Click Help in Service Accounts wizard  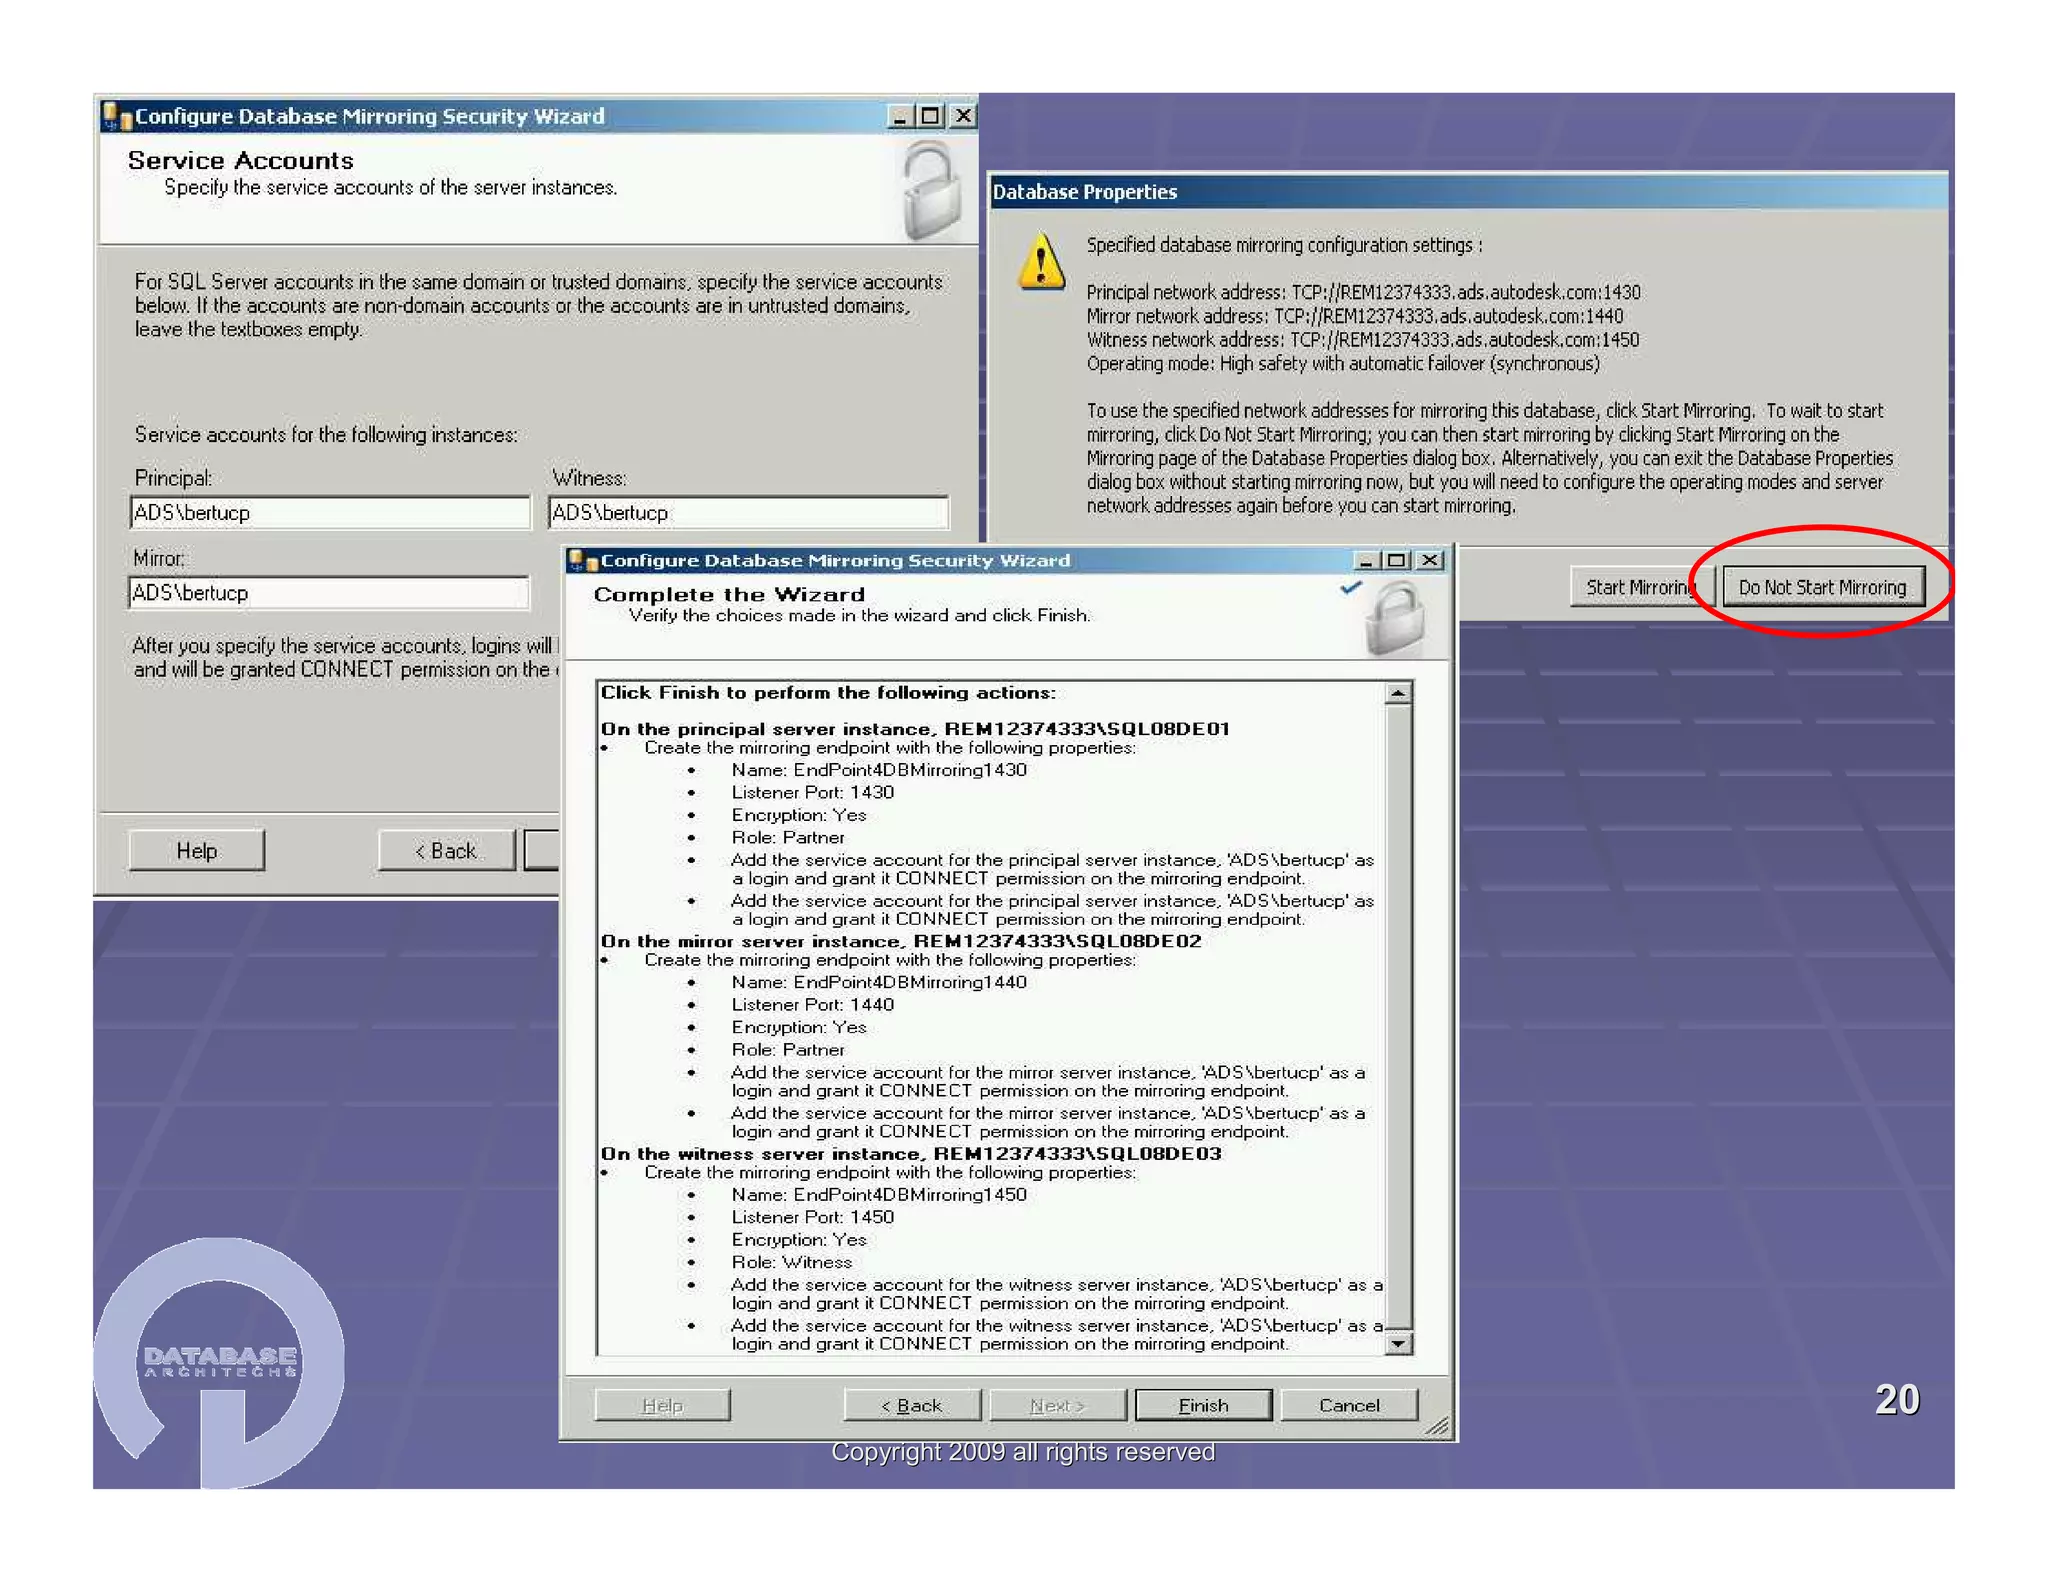197,850
